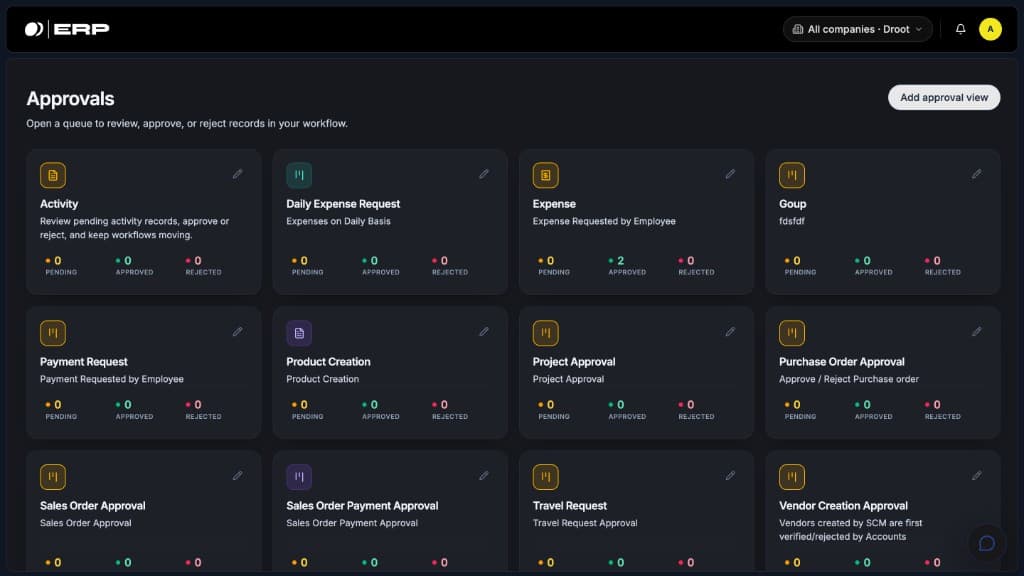Click the Travel Request card icon
The image size is (1024, 576).
click(545, 477)
